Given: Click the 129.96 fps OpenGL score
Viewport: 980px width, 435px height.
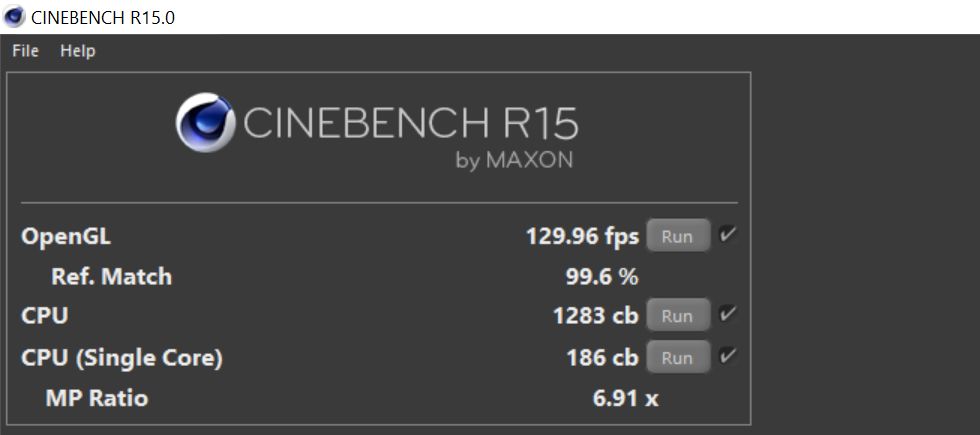Looking at the screenshot, I should coord(582,237).
